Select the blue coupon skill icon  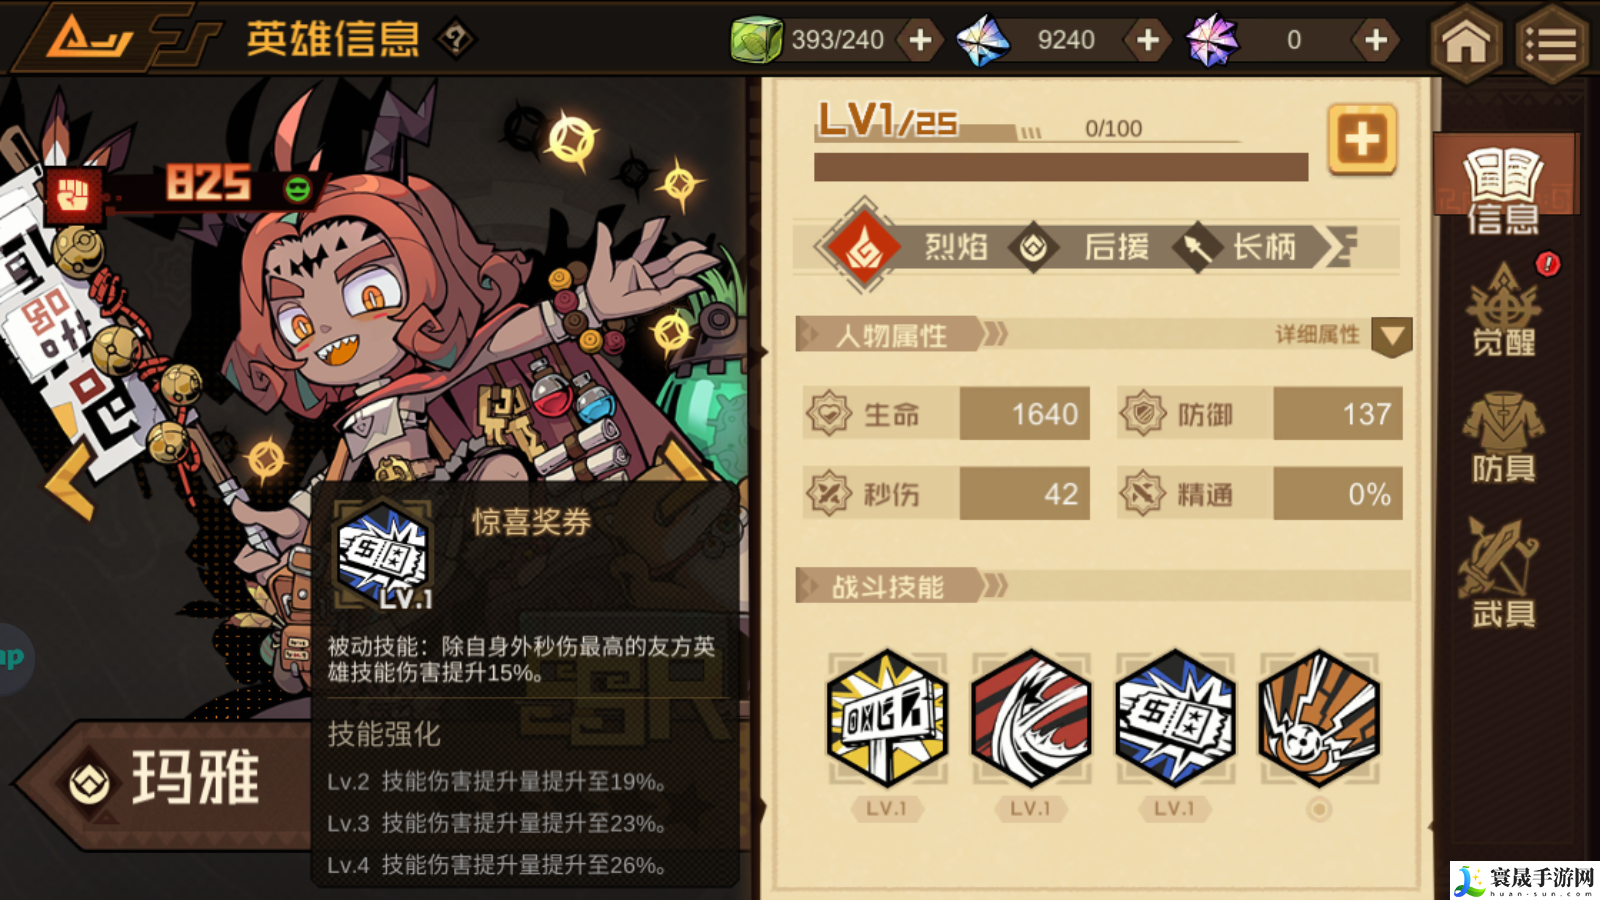point(1175,717)
